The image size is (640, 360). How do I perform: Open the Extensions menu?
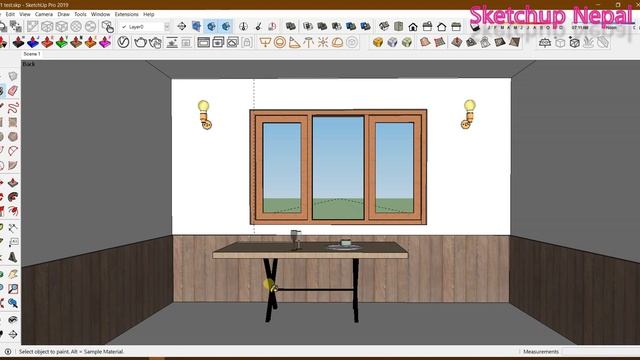coord(127,14)
